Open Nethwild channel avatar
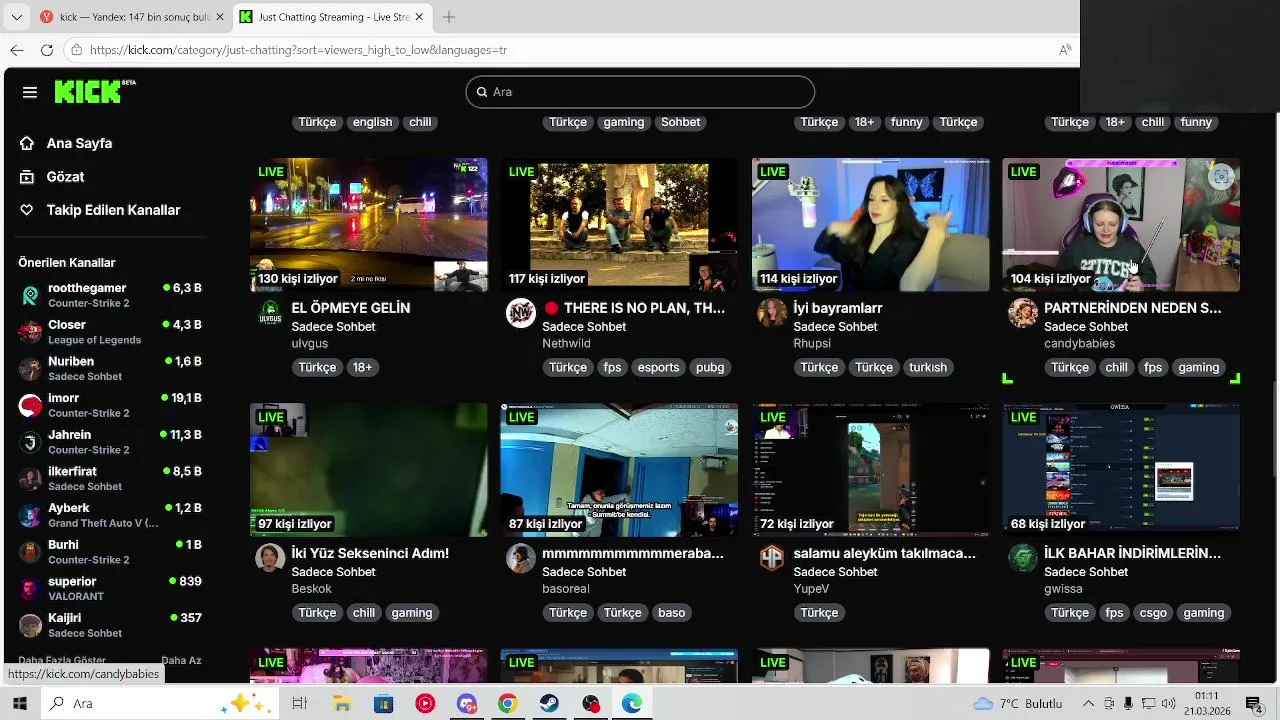Viewport: 1280px width, 720px height. (521, 313)
